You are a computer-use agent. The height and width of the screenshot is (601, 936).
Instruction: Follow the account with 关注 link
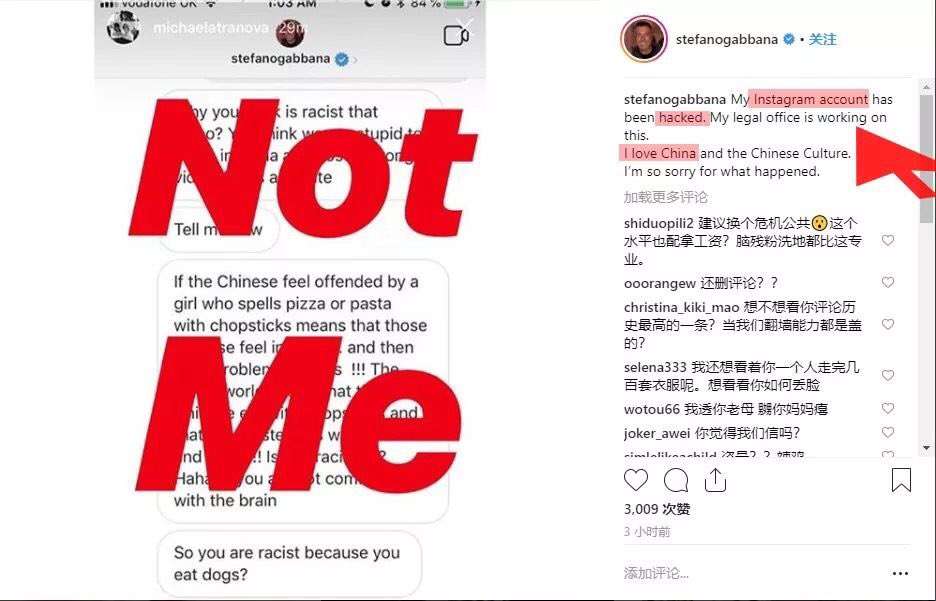click(x=823, y=39)
